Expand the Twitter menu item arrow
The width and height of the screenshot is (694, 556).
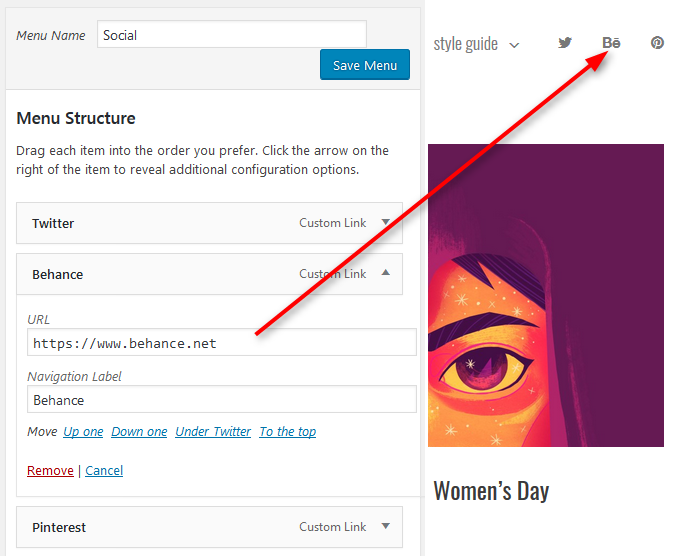[x=386, y=222]
